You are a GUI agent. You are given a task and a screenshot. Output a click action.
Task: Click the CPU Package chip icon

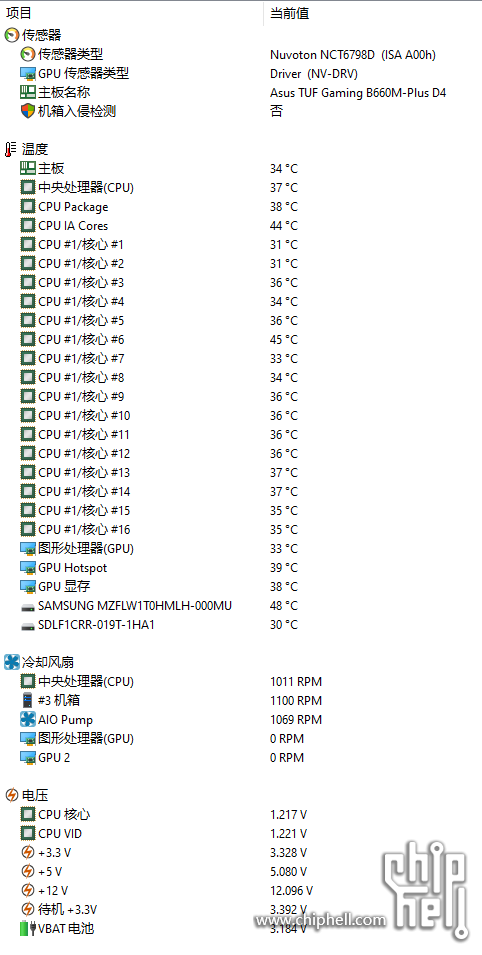click(x=28, y=207)
